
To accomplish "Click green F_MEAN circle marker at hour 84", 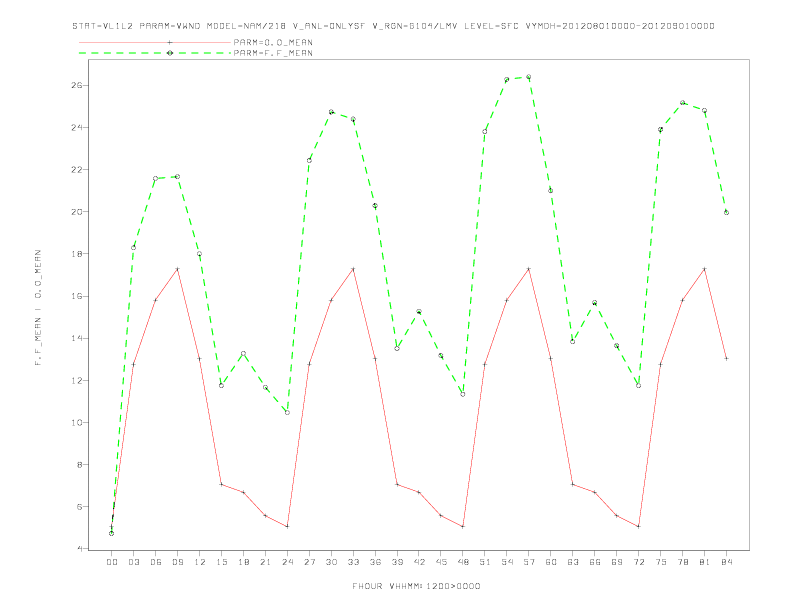I will pyautogui.click(x=726, y=213).
